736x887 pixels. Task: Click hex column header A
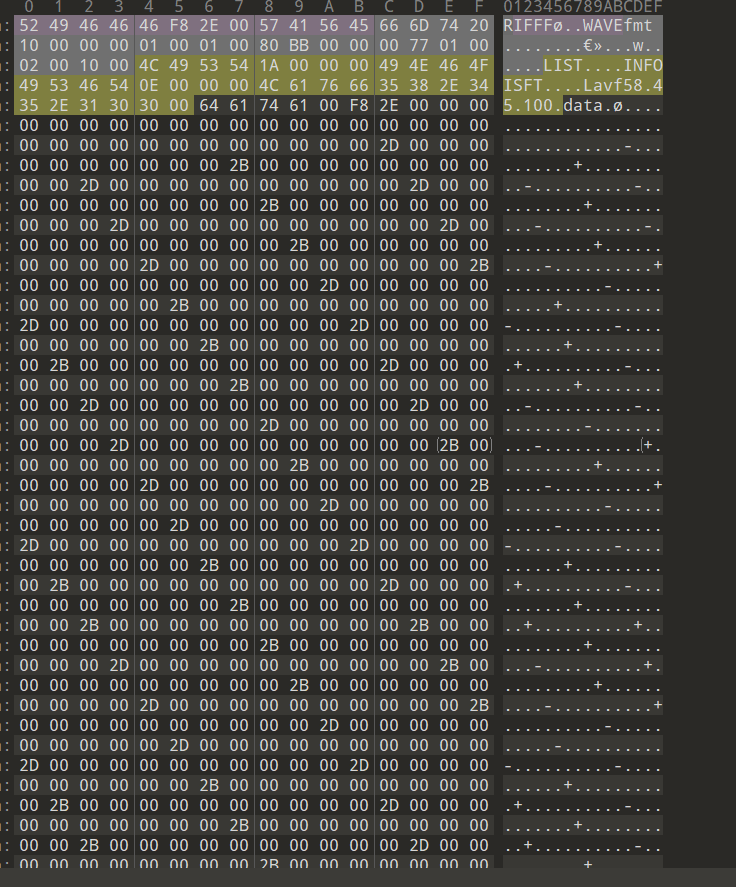point(328,7)
